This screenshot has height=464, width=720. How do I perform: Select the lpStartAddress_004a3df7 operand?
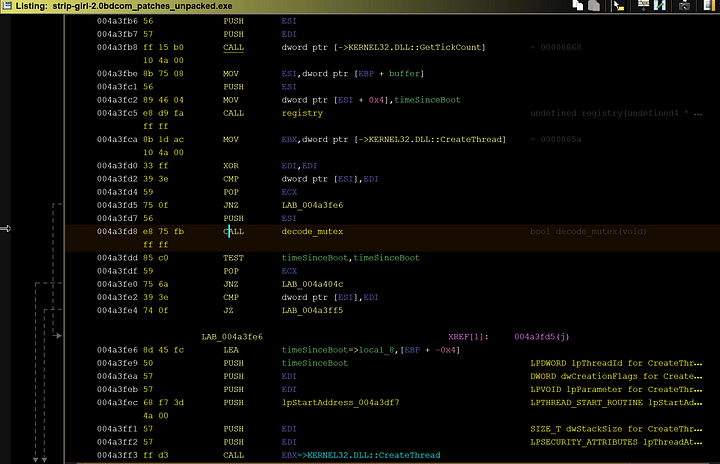coord(340,403)
